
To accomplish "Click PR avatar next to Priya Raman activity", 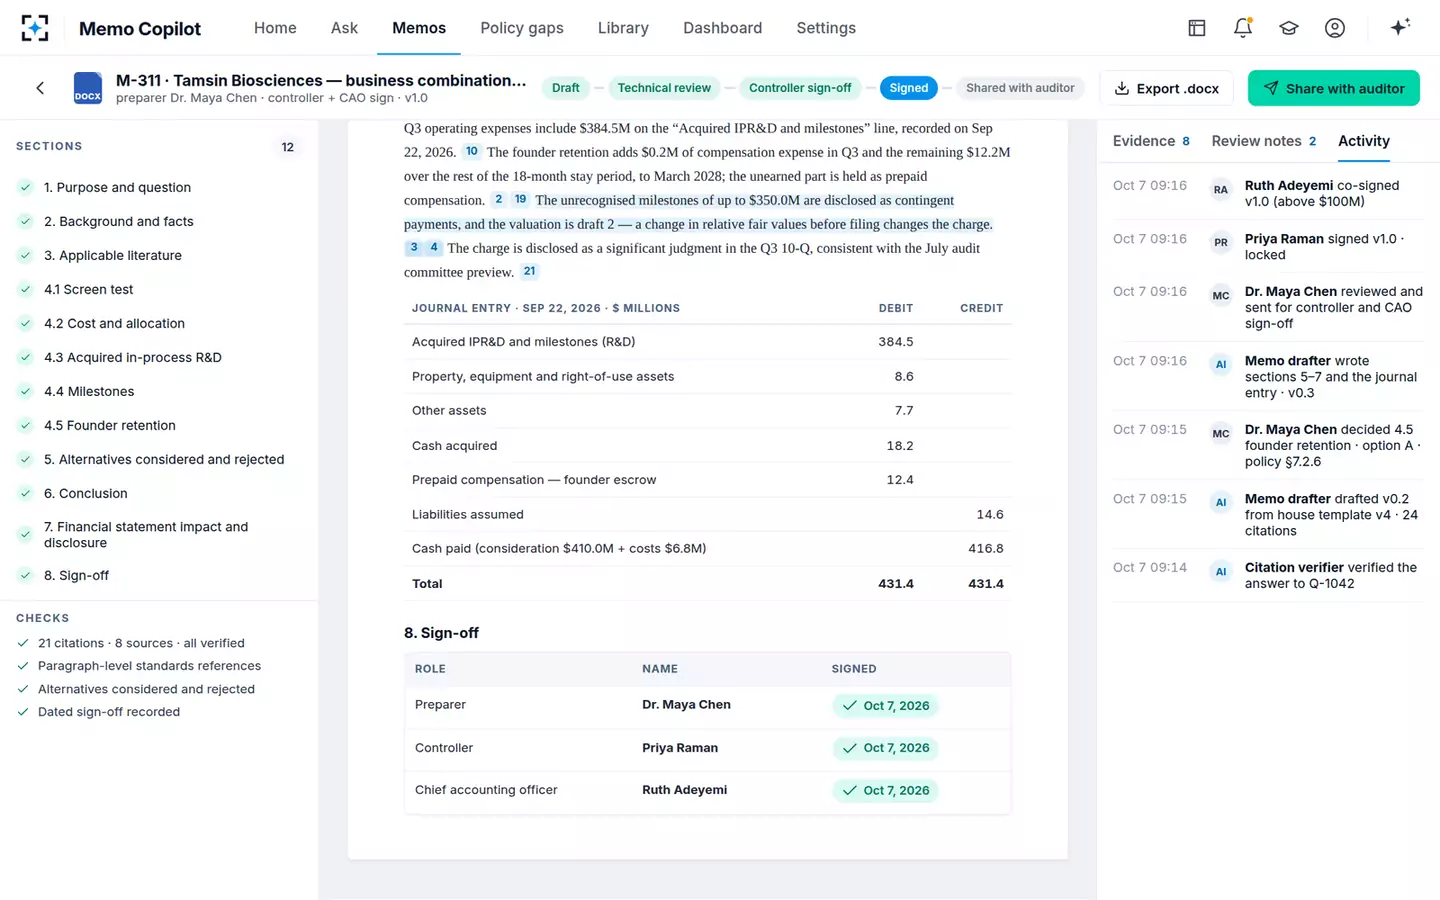I will [x=1221, y=243].
